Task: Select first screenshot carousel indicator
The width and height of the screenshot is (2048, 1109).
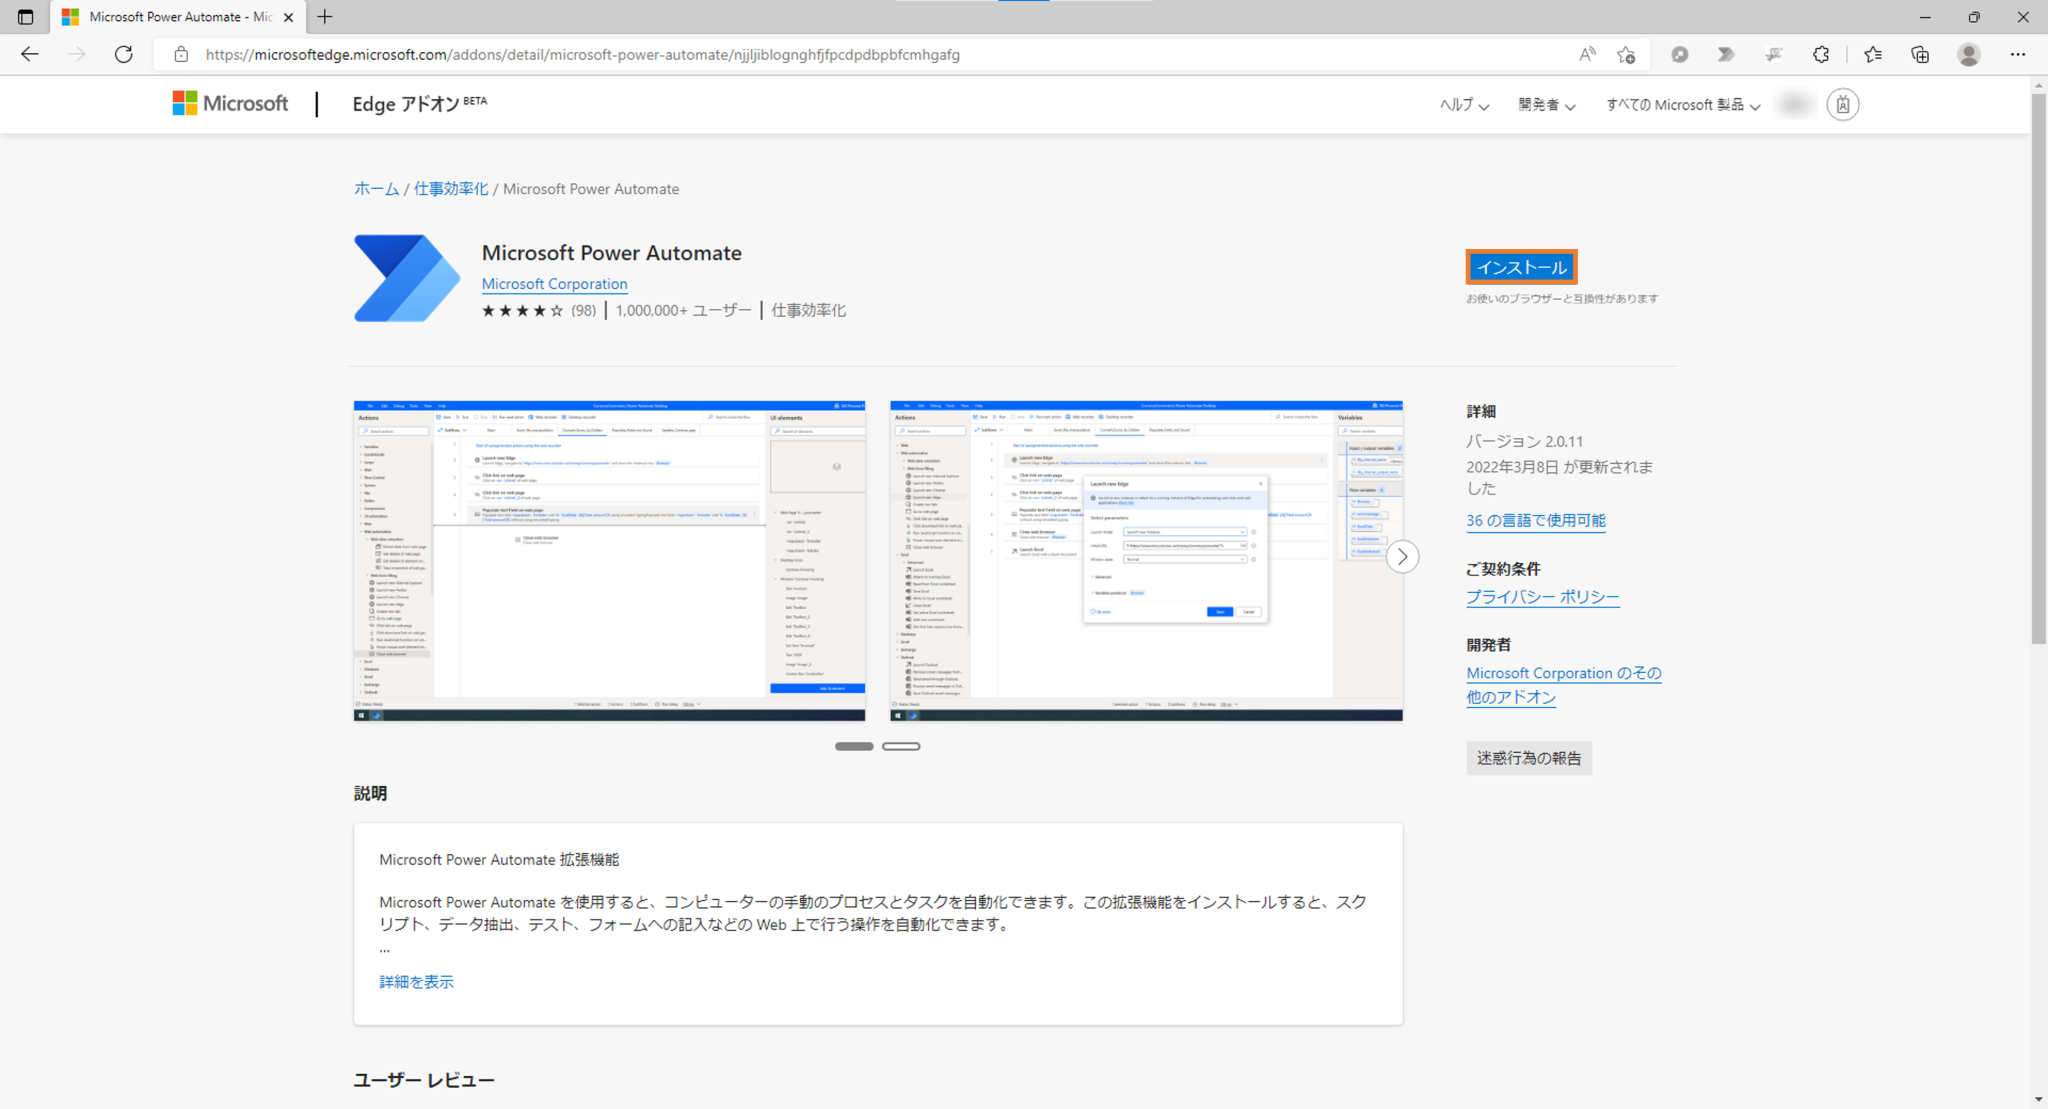Action: pyautogui.click(x=854, y=746)
